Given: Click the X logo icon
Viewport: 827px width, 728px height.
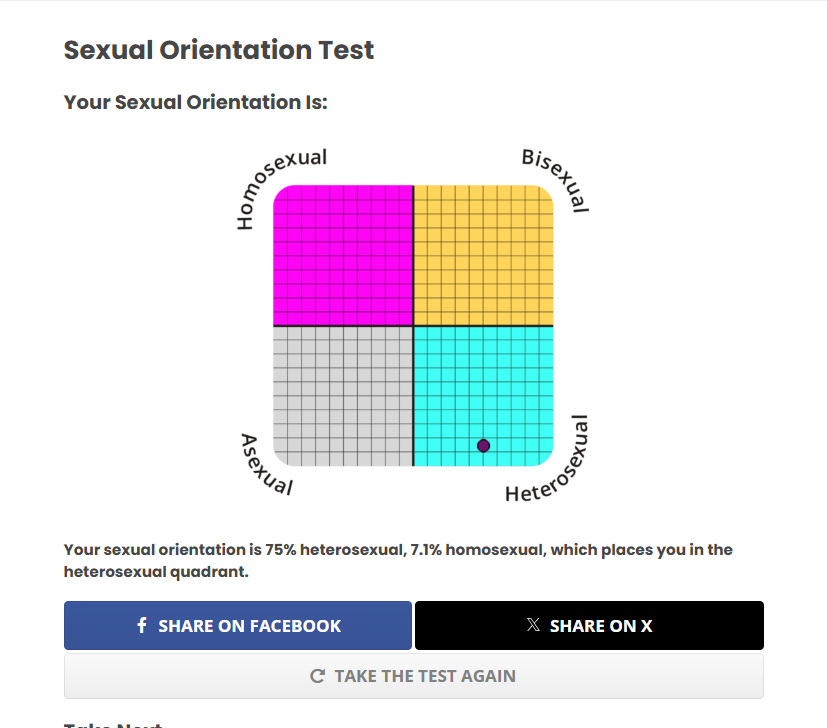Looking at the screenshot, I should pos(533,625).
